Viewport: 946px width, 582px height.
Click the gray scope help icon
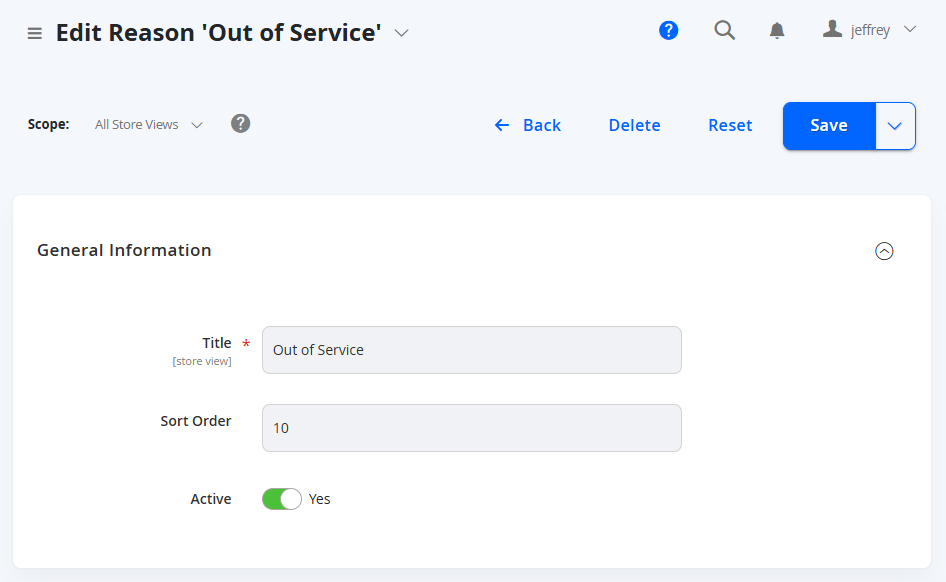pyautogui.click(x=240, y=124)
